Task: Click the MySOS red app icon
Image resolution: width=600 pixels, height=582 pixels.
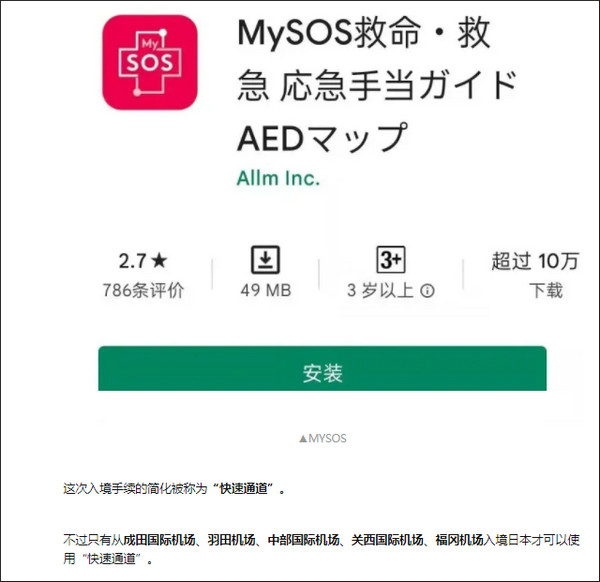Action: [x=150, y=62]
